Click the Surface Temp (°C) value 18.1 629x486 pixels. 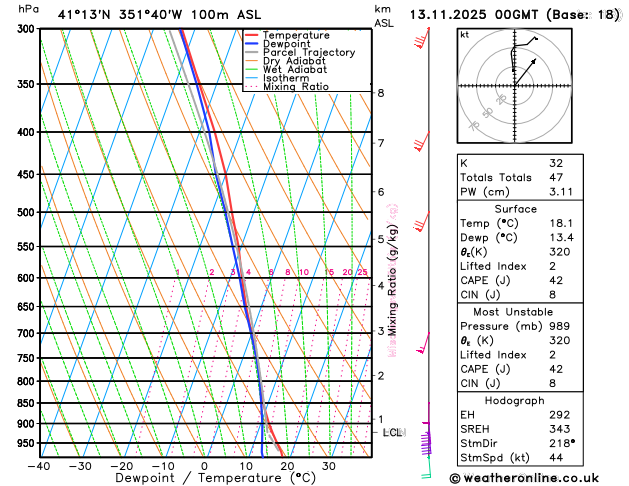coord(561,223)
